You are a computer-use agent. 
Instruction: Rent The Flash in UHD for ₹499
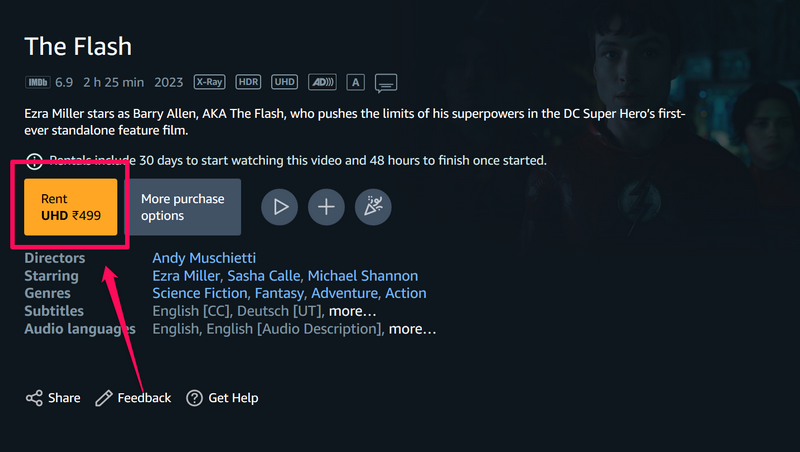pyautogui.click(x=71, y=207)
